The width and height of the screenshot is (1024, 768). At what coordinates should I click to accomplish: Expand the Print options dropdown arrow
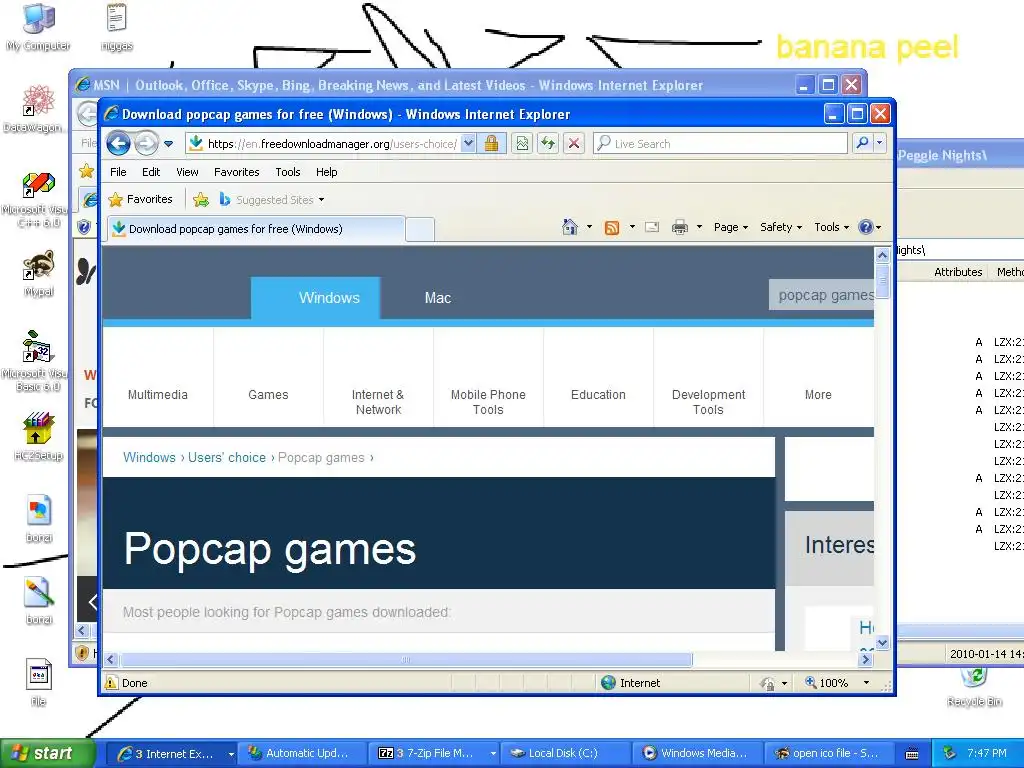(699, 227)
